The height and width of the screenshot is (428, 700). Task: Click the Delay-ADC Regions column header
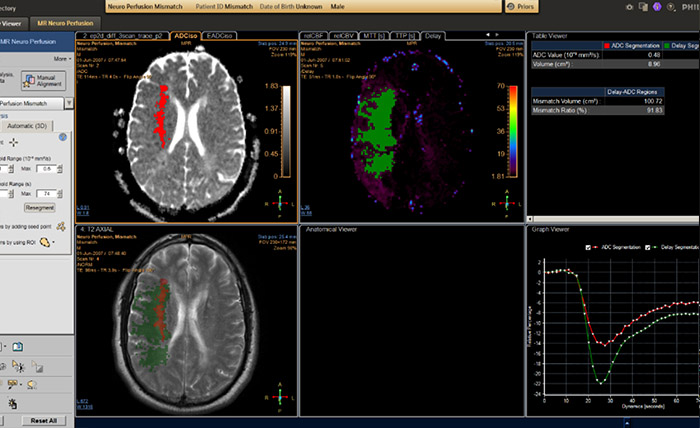point(632,92)
